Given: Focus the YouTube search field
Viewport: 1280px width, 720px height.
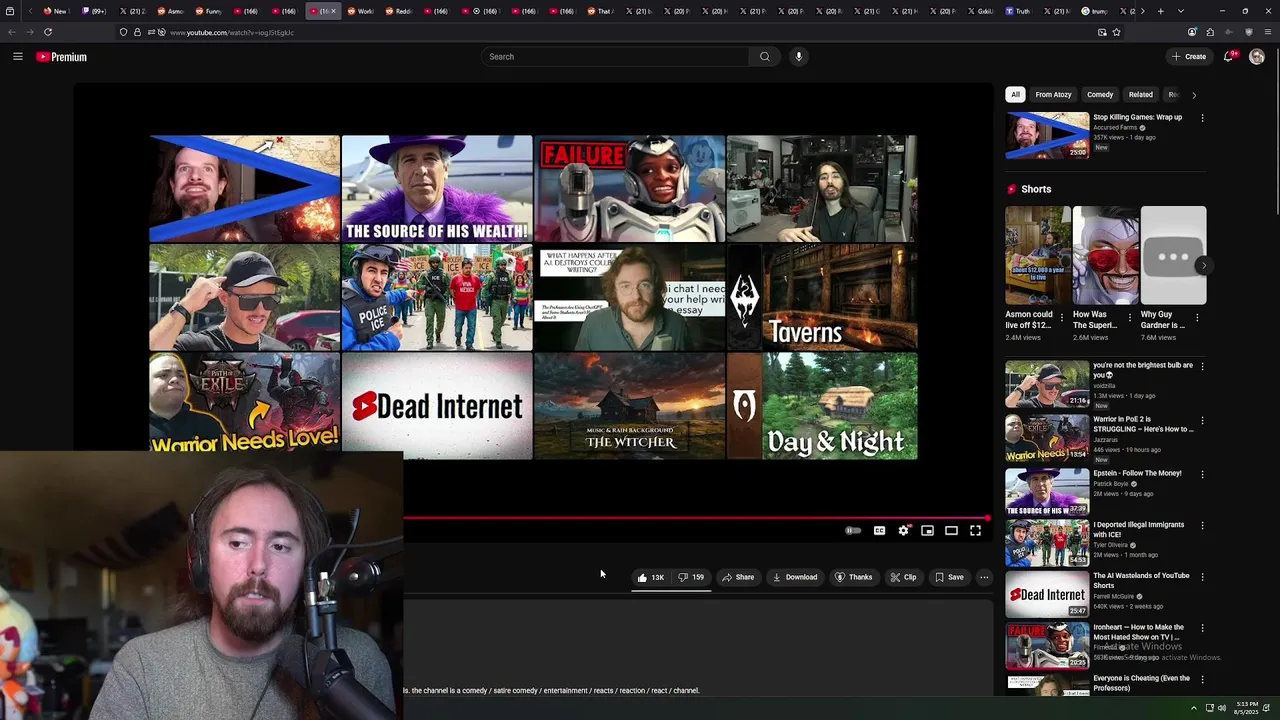Looking at the screenshot, I should [x=615, y=57].
